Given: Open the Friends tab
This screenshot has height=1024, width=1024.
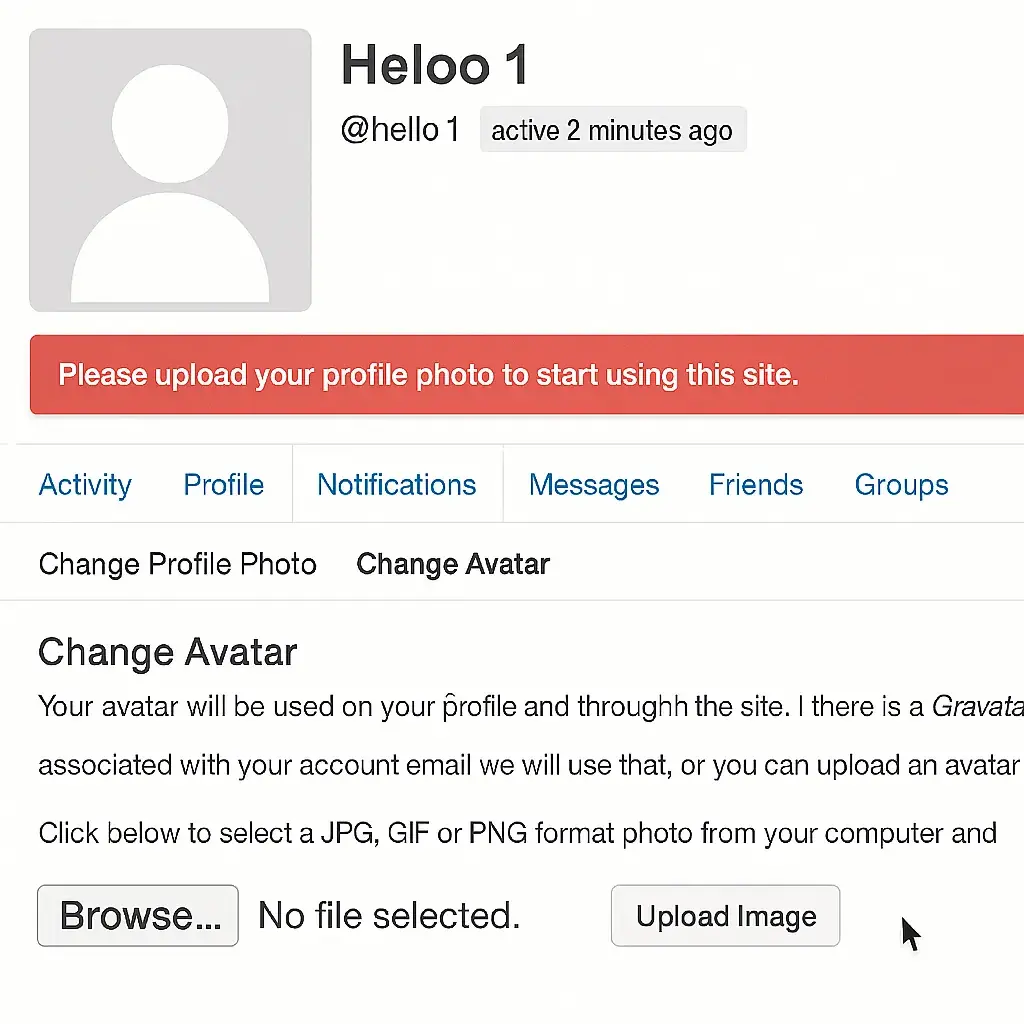Looking at the screenshot, I should [x=756, y=485].
